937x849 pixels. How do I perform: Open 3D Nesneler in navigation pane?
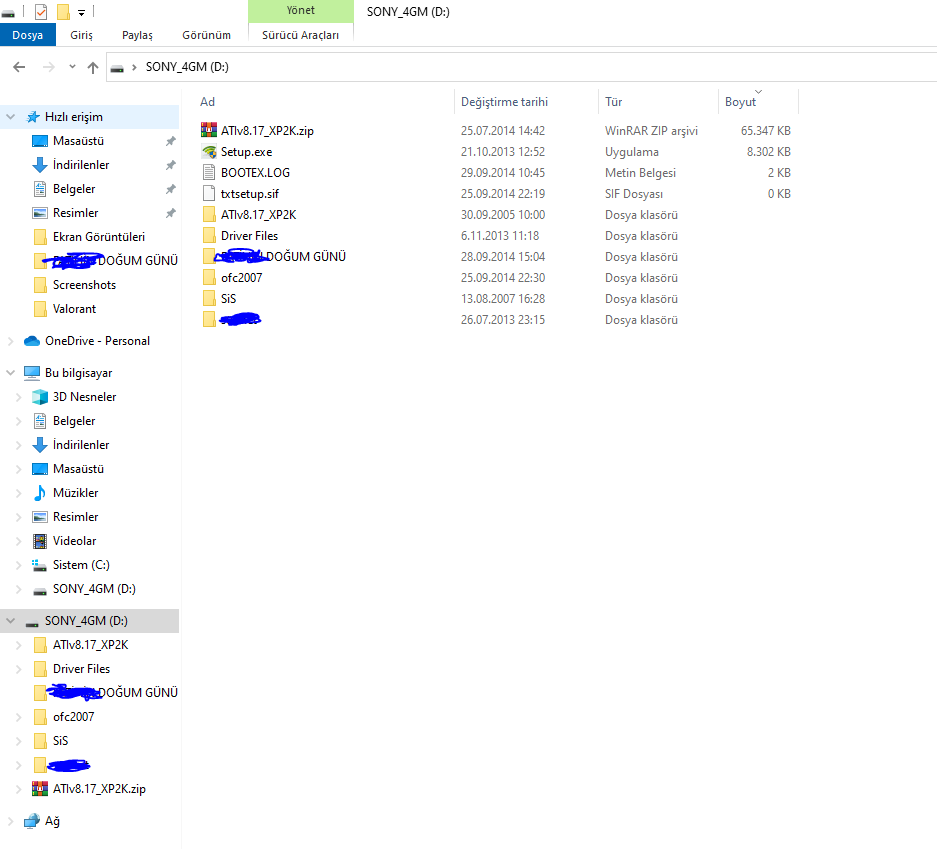coord(84,397)
